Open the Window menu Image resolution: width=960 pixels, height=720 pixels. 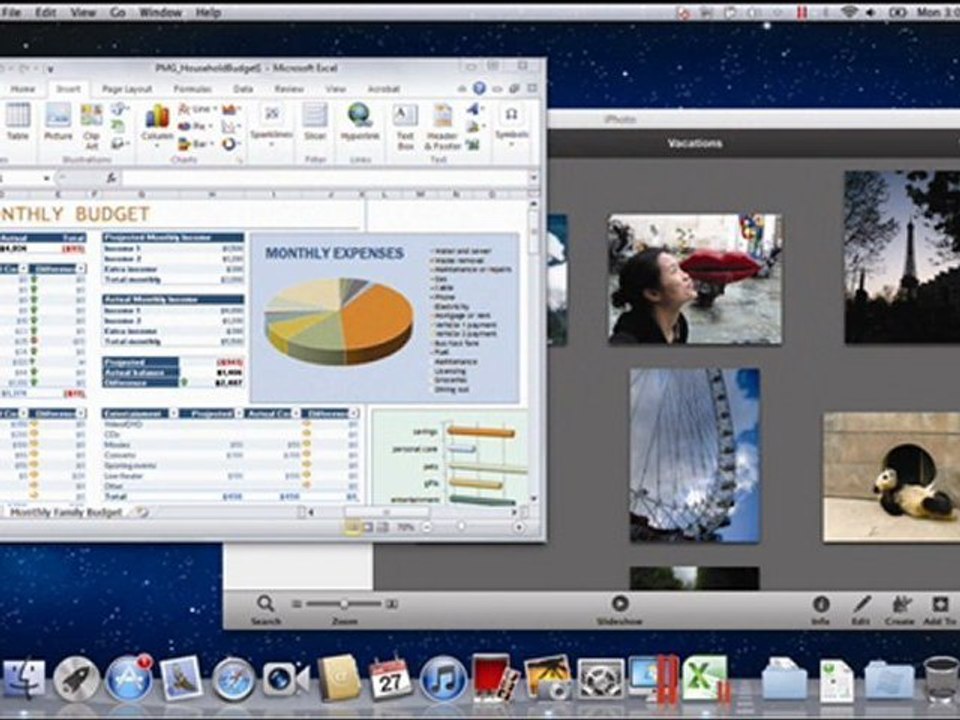[160, 12]
